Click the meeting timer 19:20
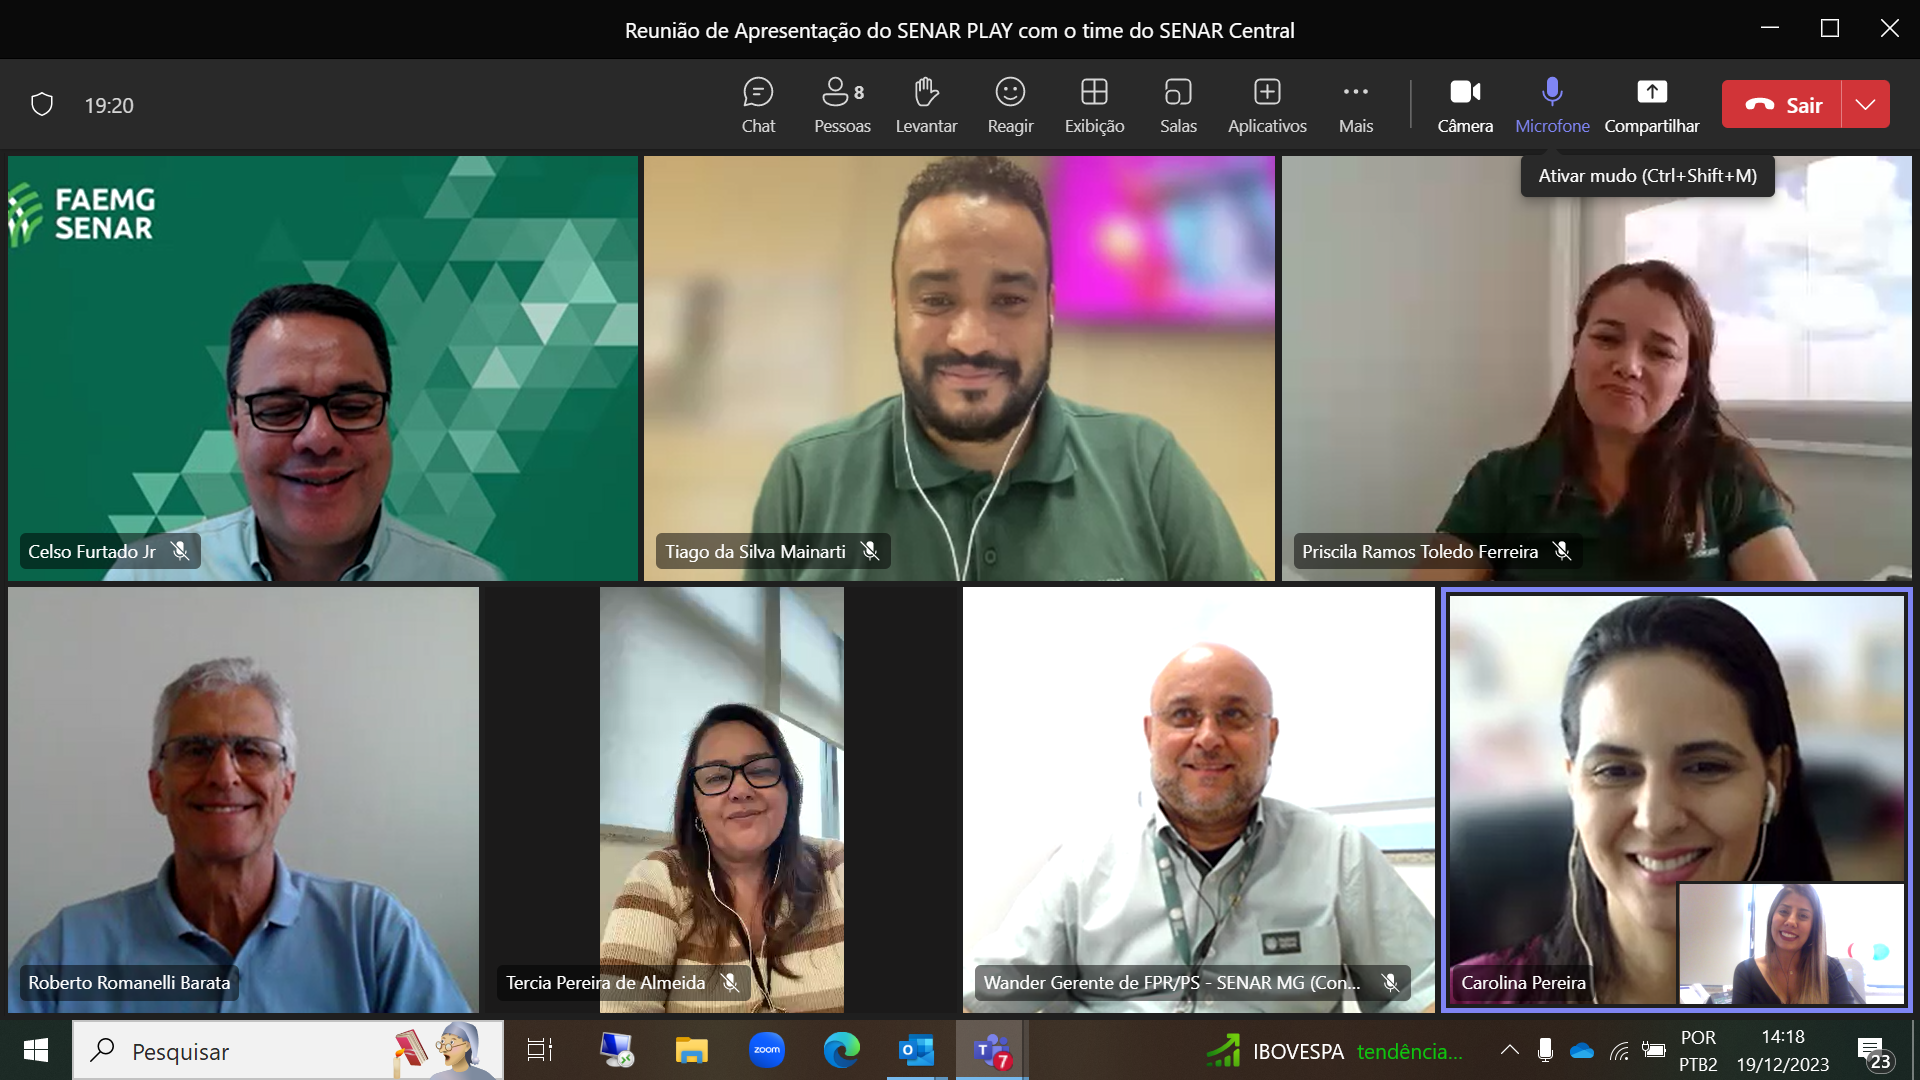Screen dimensions: 1920x1080 coord(109,105)
